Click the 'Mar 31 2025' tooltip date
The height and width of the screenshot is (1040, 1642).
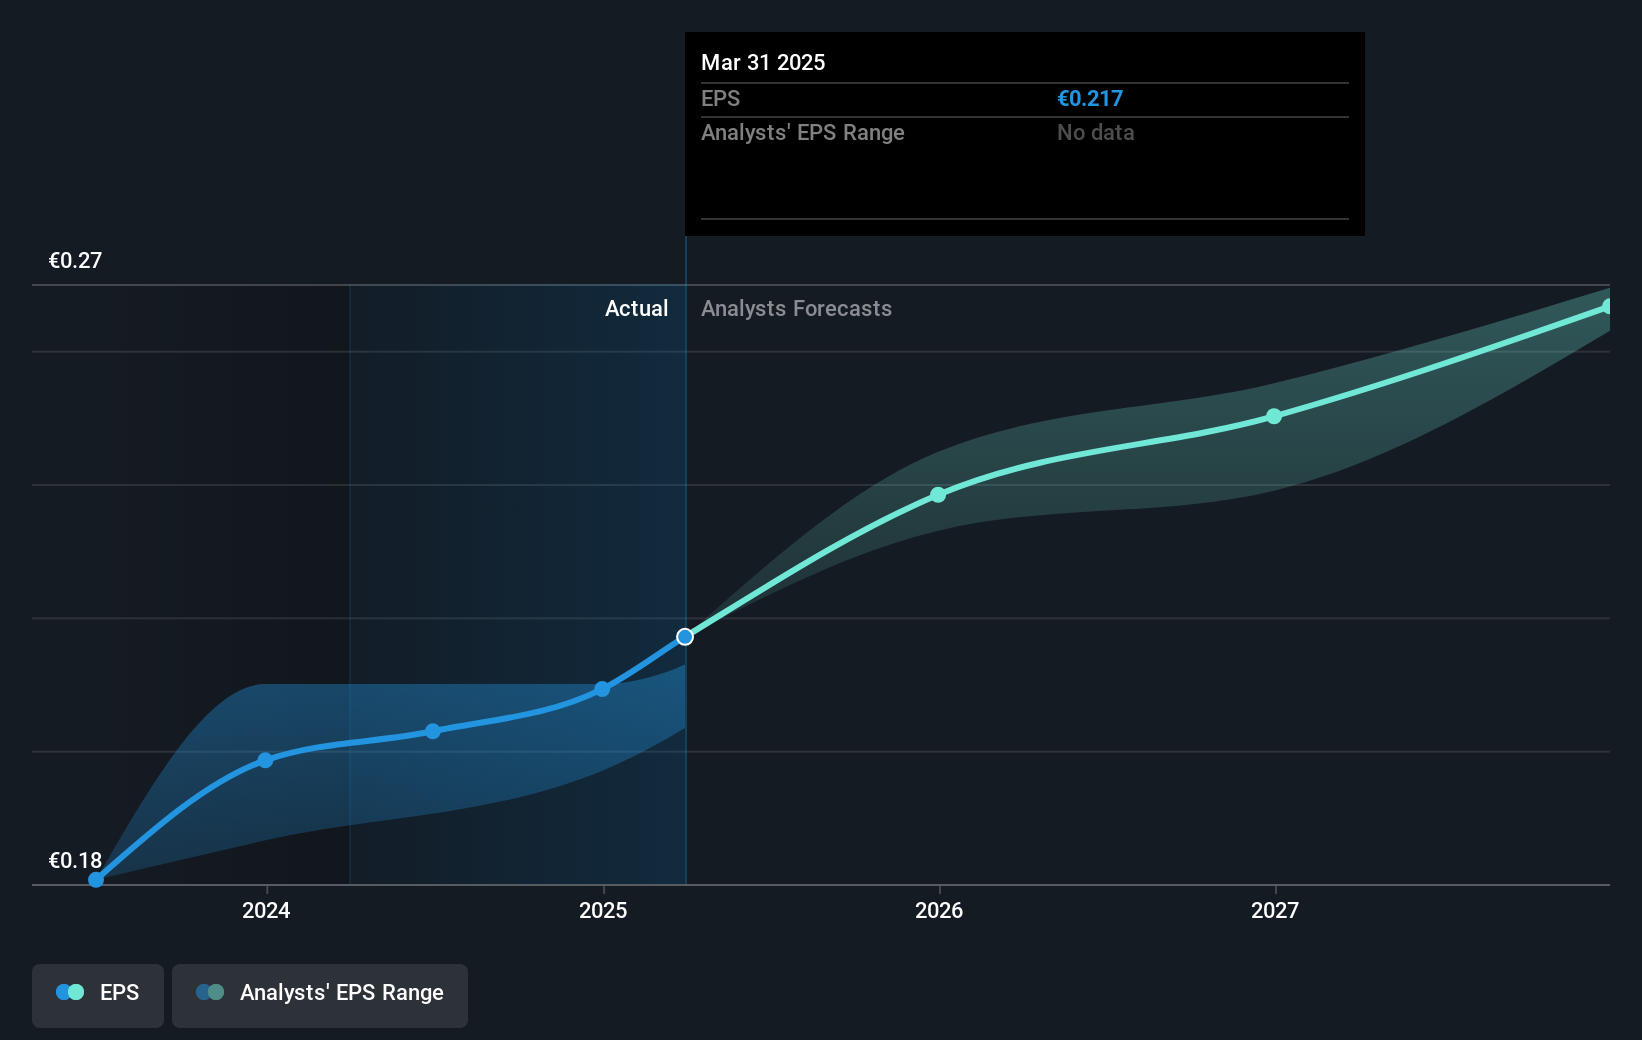click(763, 62)
